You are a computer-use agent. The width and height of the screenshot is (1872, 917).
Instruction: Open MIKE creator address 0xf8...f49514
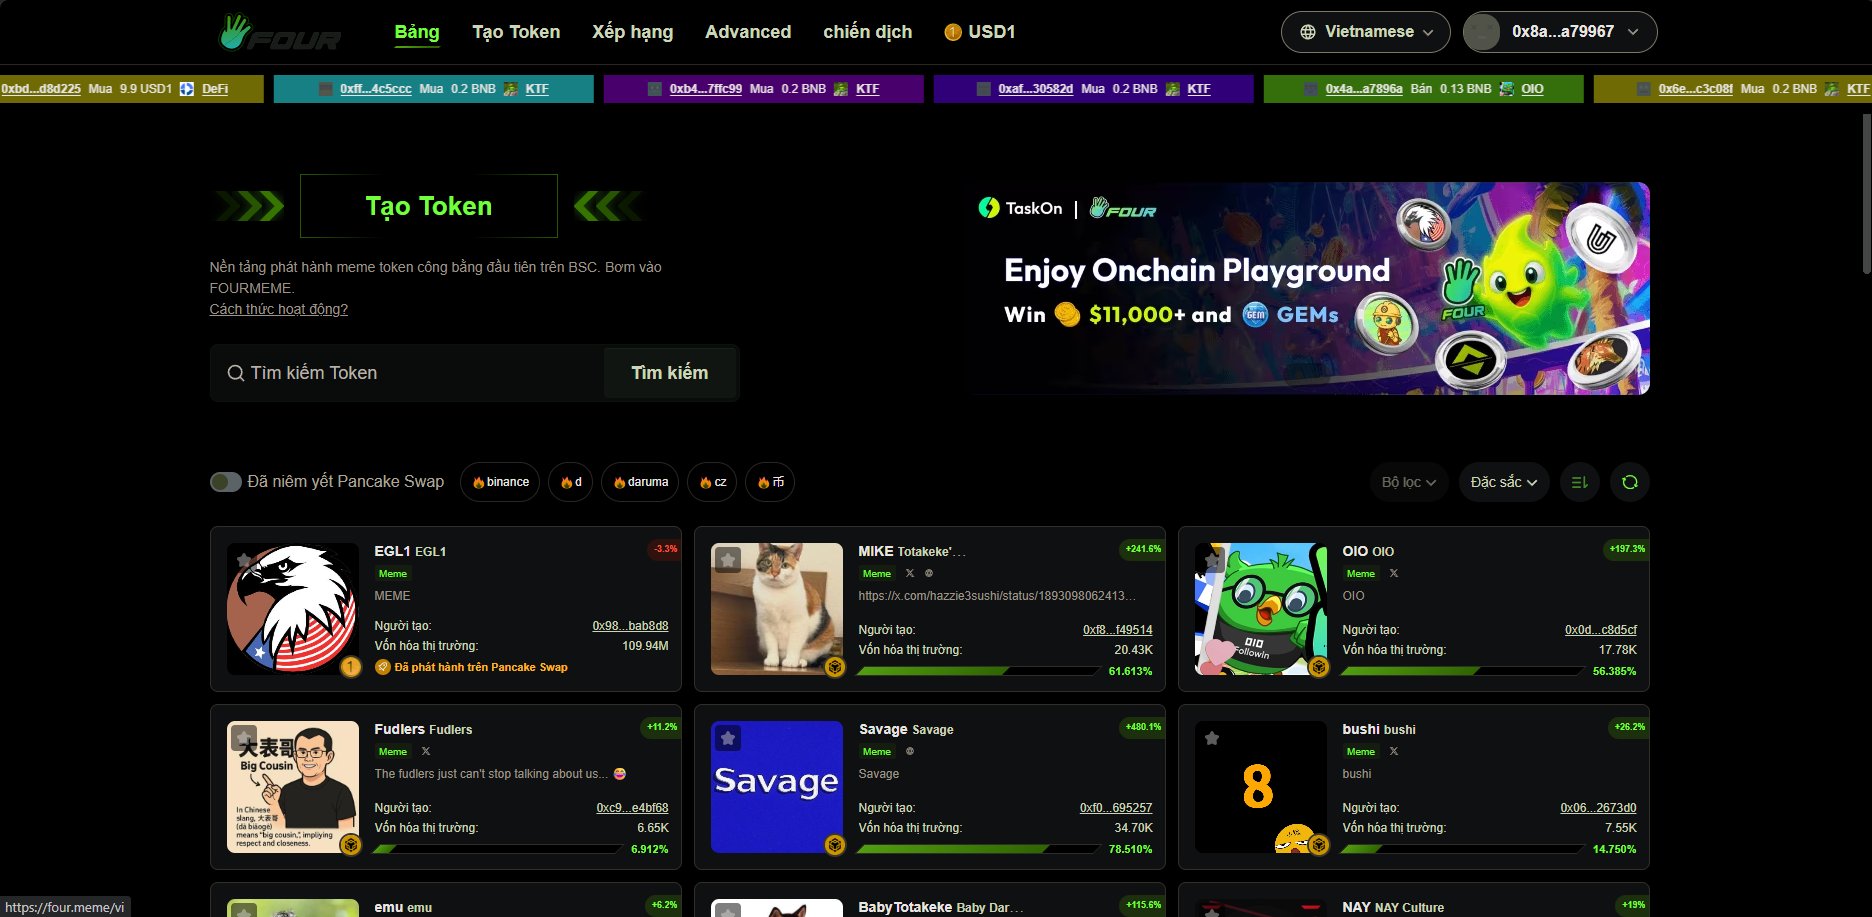pyautogui.click(x=1118, y=630)
